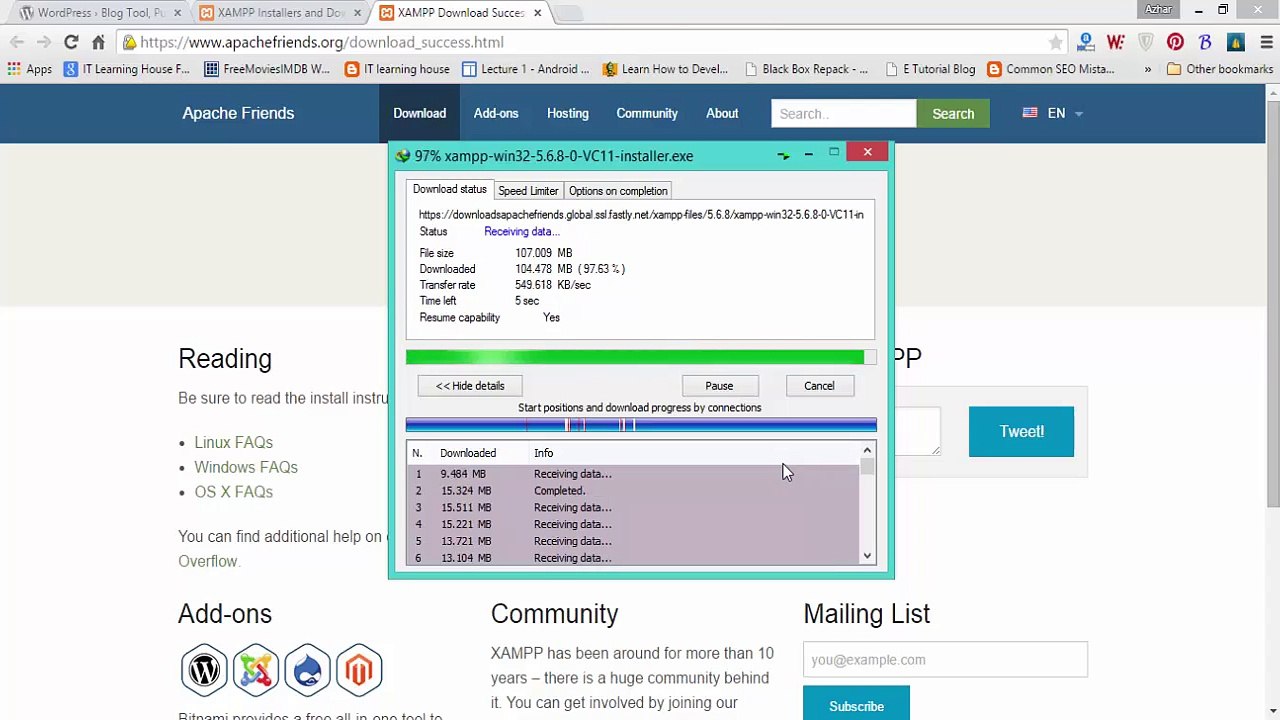The width and height of the screenshot is (1280, 720).
Task: Click the SSL lock warning icon in address bar
Action: point(129,42)
